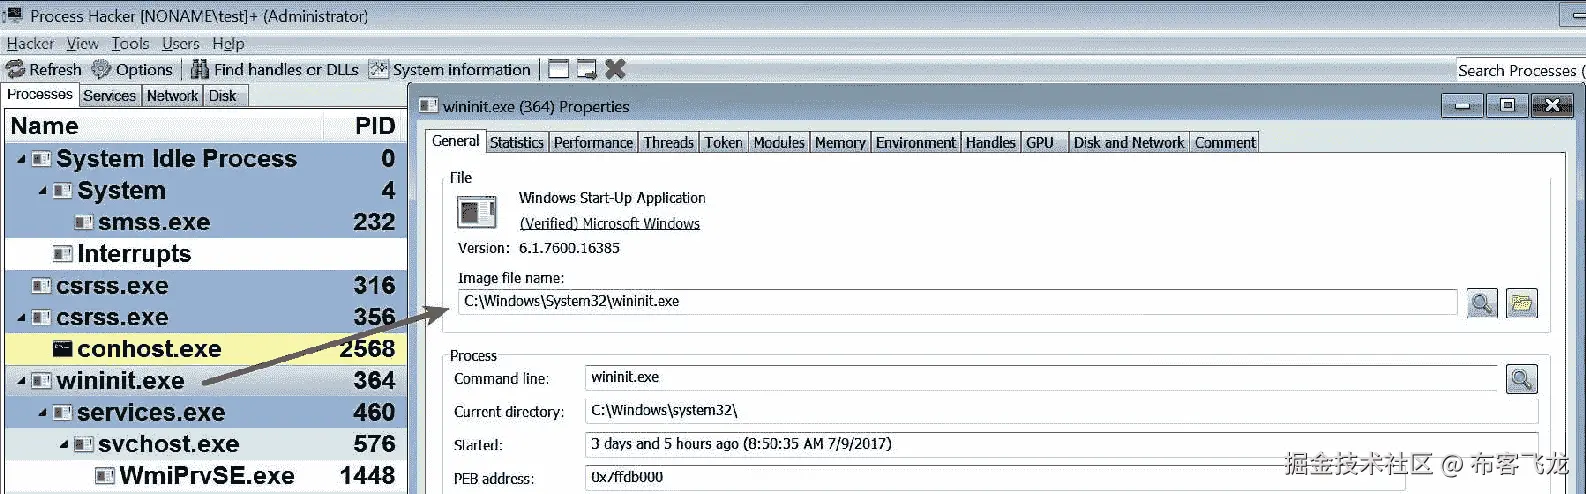The width and height of the screenshot is (1586, 494).
Task: Click the inspect image file magnifier icon
Action: (1482, 302)
